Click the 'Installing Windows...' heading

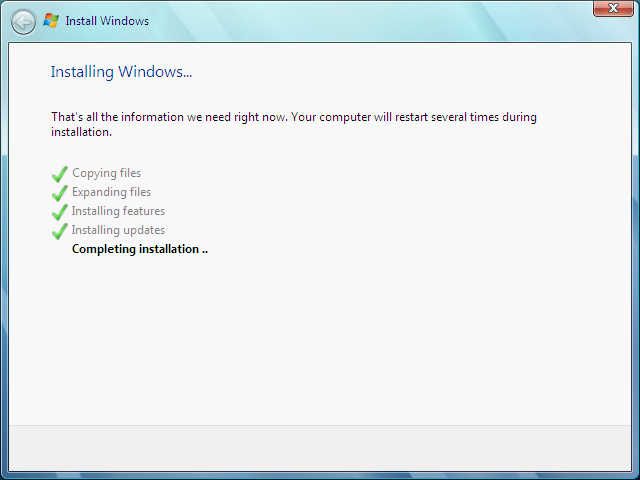121,72
